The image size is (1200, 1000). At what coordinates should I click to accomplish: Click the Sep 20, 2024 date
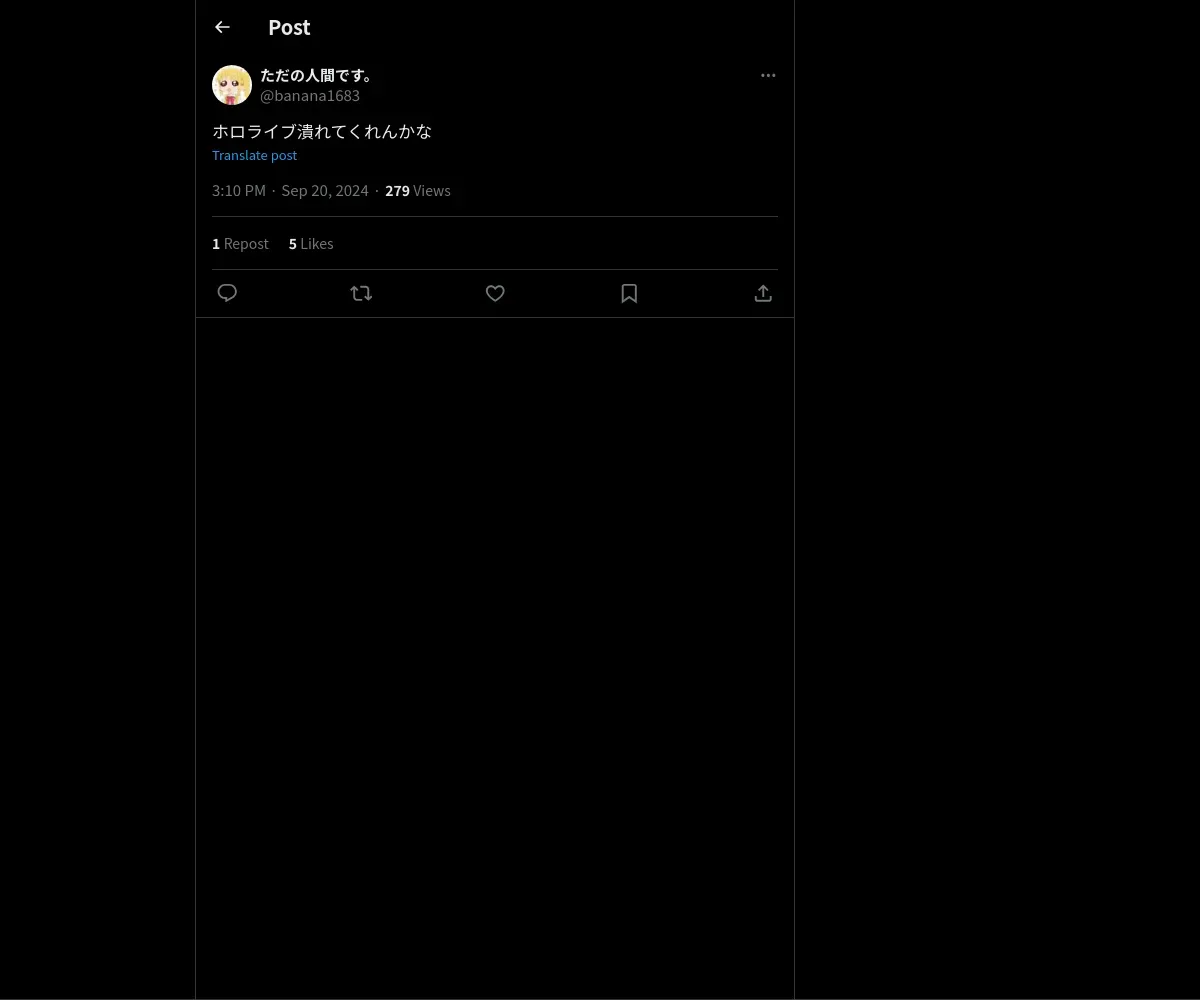coord(325,190)
